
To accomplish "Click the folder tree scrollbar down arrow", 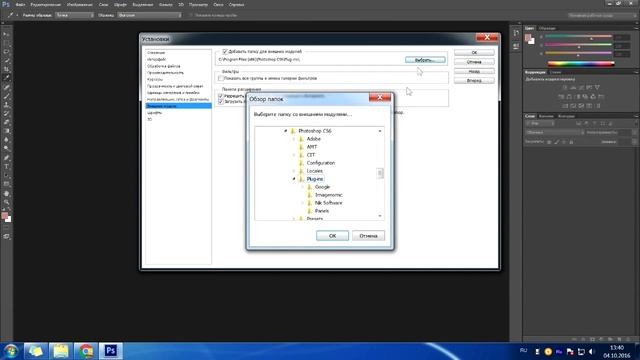I will pyautogui.click(x=380, y=216).
